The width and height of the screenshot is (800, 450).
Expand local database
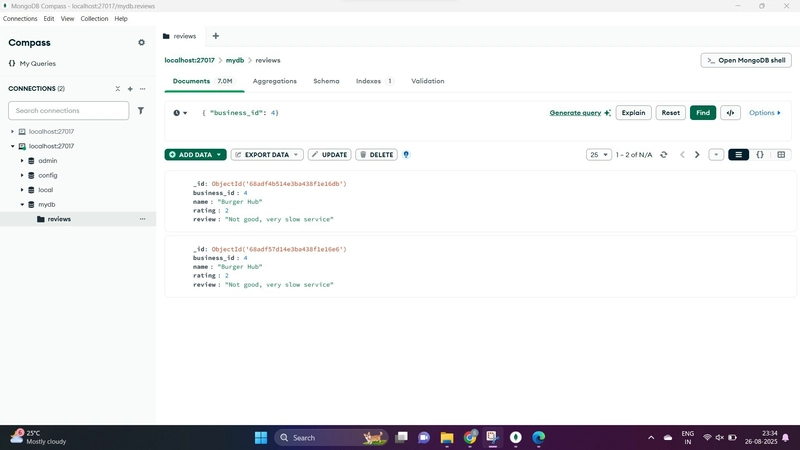[22, 190]
